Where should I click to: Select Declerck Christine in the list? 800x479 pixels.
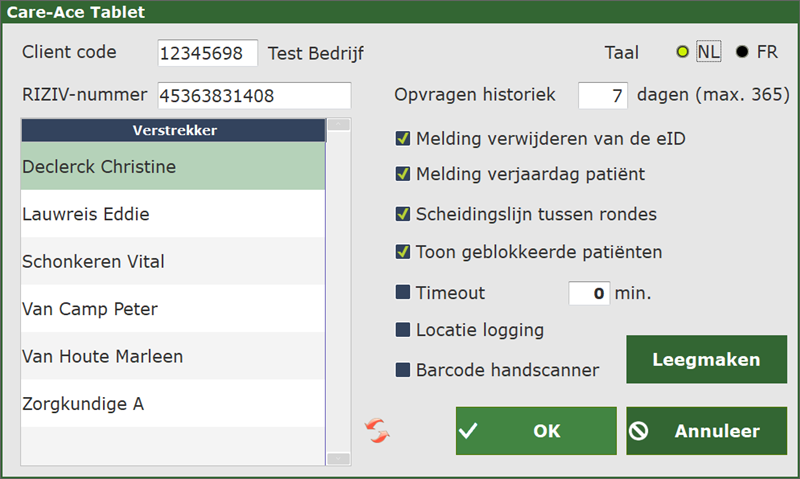173,167
